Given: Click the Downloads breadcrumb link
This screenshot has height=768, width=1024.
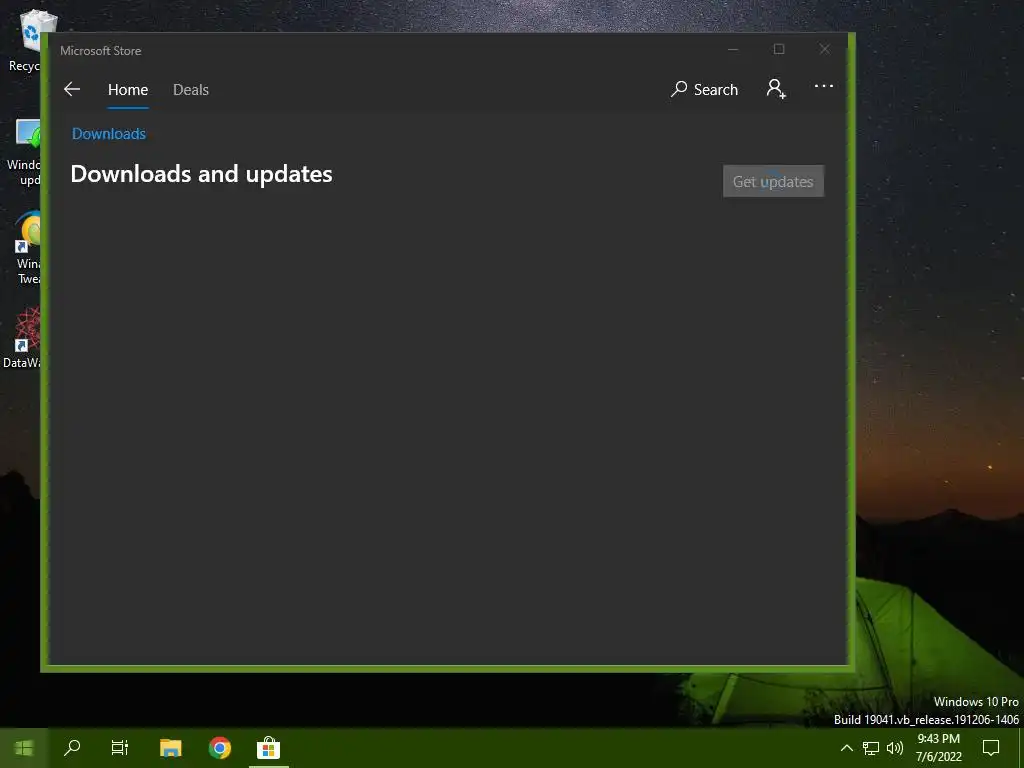Looking at the screenshot, I should pos(108,134).
